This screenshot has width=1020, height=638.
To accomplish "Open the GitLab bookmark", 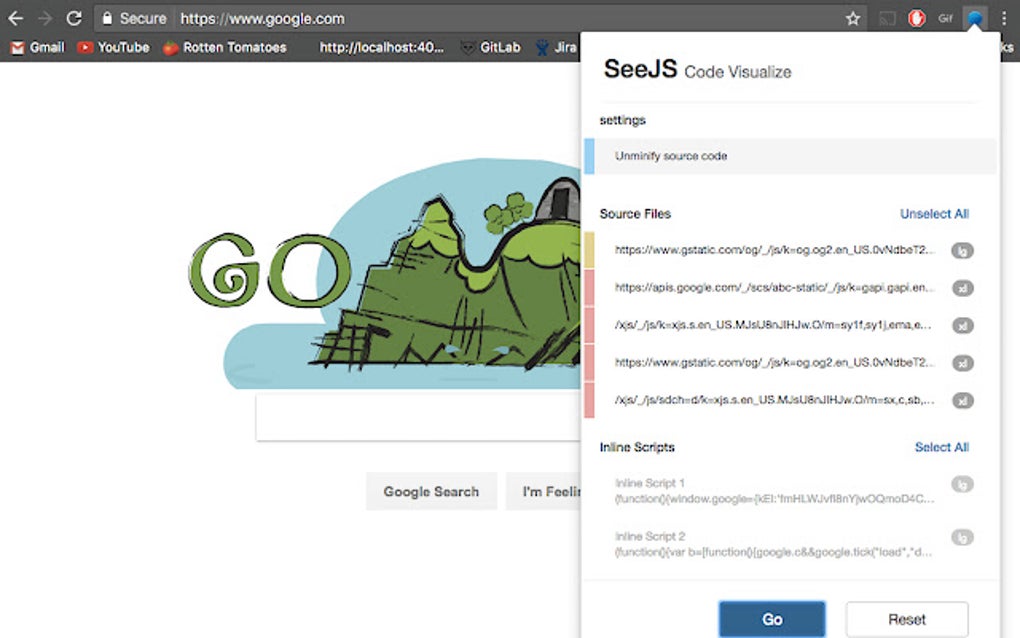I will pos(497,47).
